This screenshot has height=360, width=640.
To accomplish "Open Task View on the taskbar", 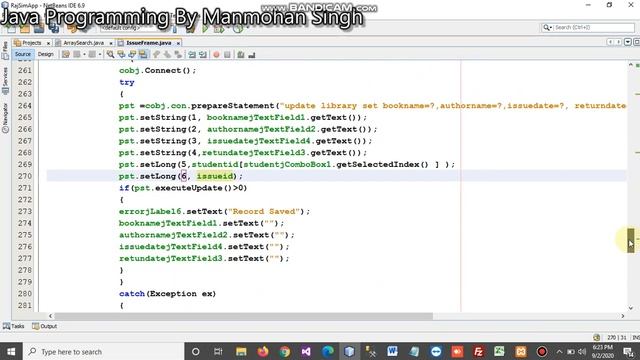I will (x=218, y=351).
